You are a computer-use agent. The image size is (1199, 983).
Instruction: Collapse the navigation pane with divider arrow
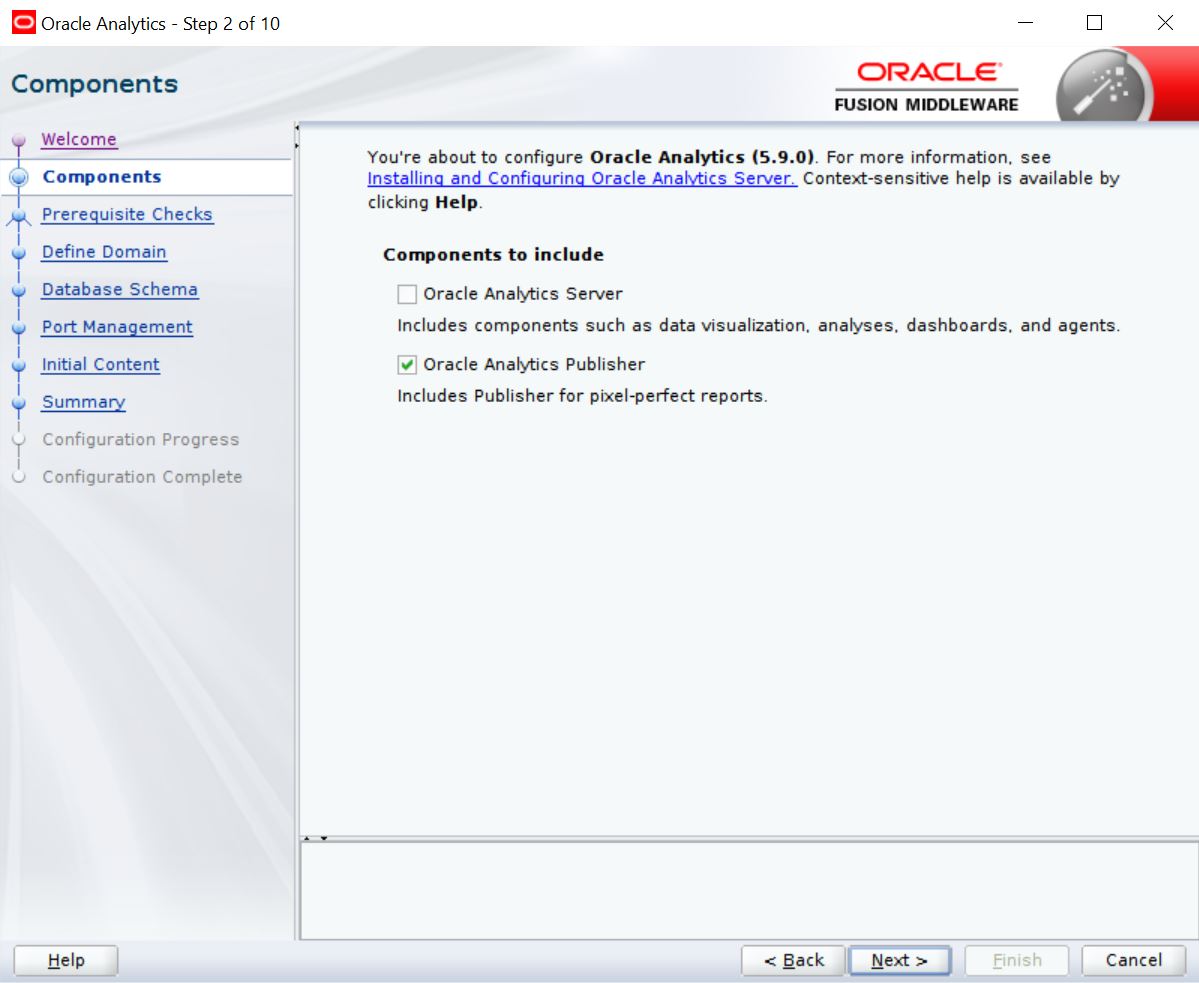pos(297,128)
